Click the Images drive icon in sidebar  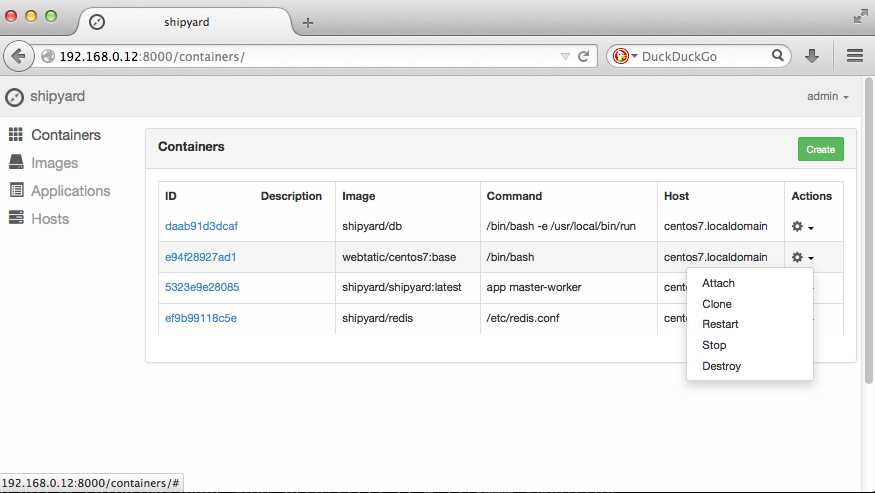click(16, 162)
